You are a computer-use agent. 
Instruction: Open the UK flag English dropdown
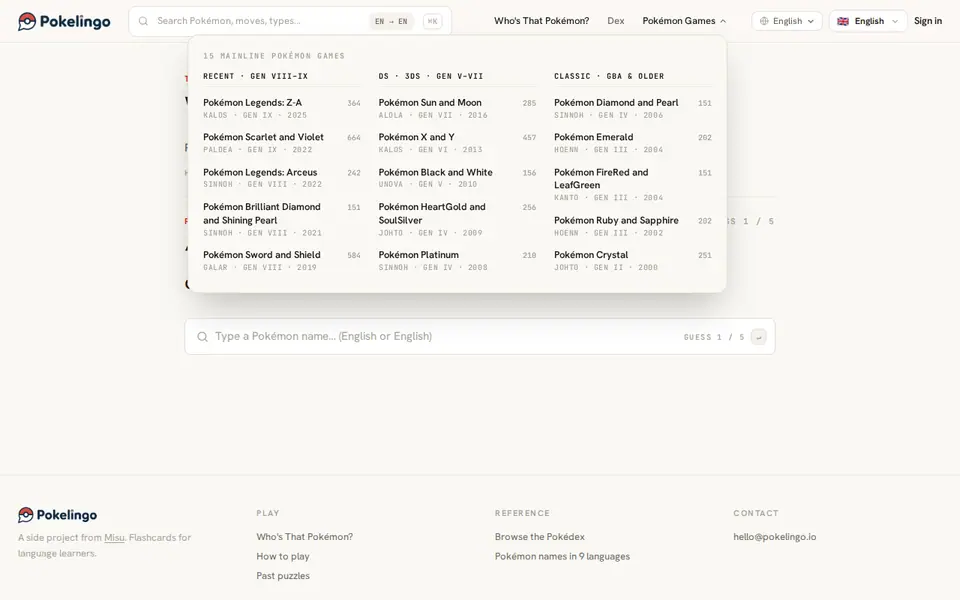(868, 21)
